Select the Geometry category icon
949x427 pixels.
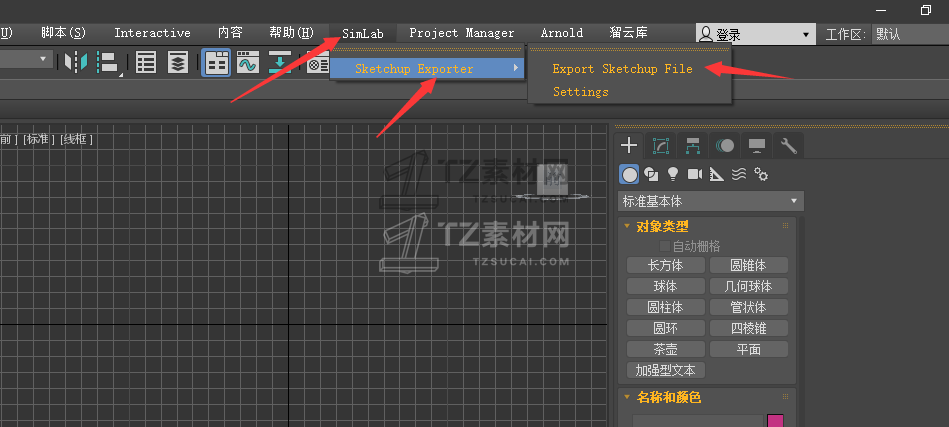point(629,175)
